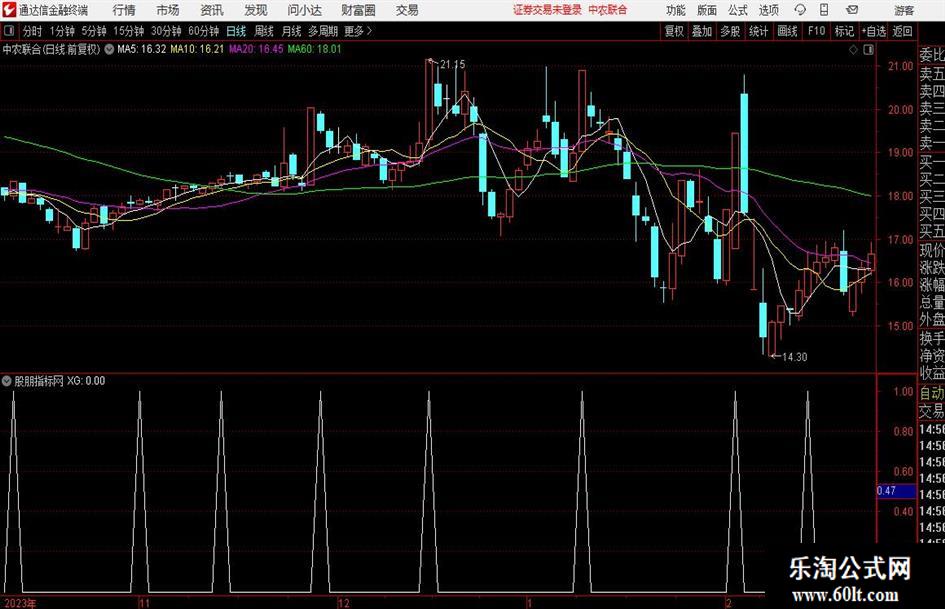
Task: Click the red 中农联合 stock name in title bar
Action: (608, 10)
